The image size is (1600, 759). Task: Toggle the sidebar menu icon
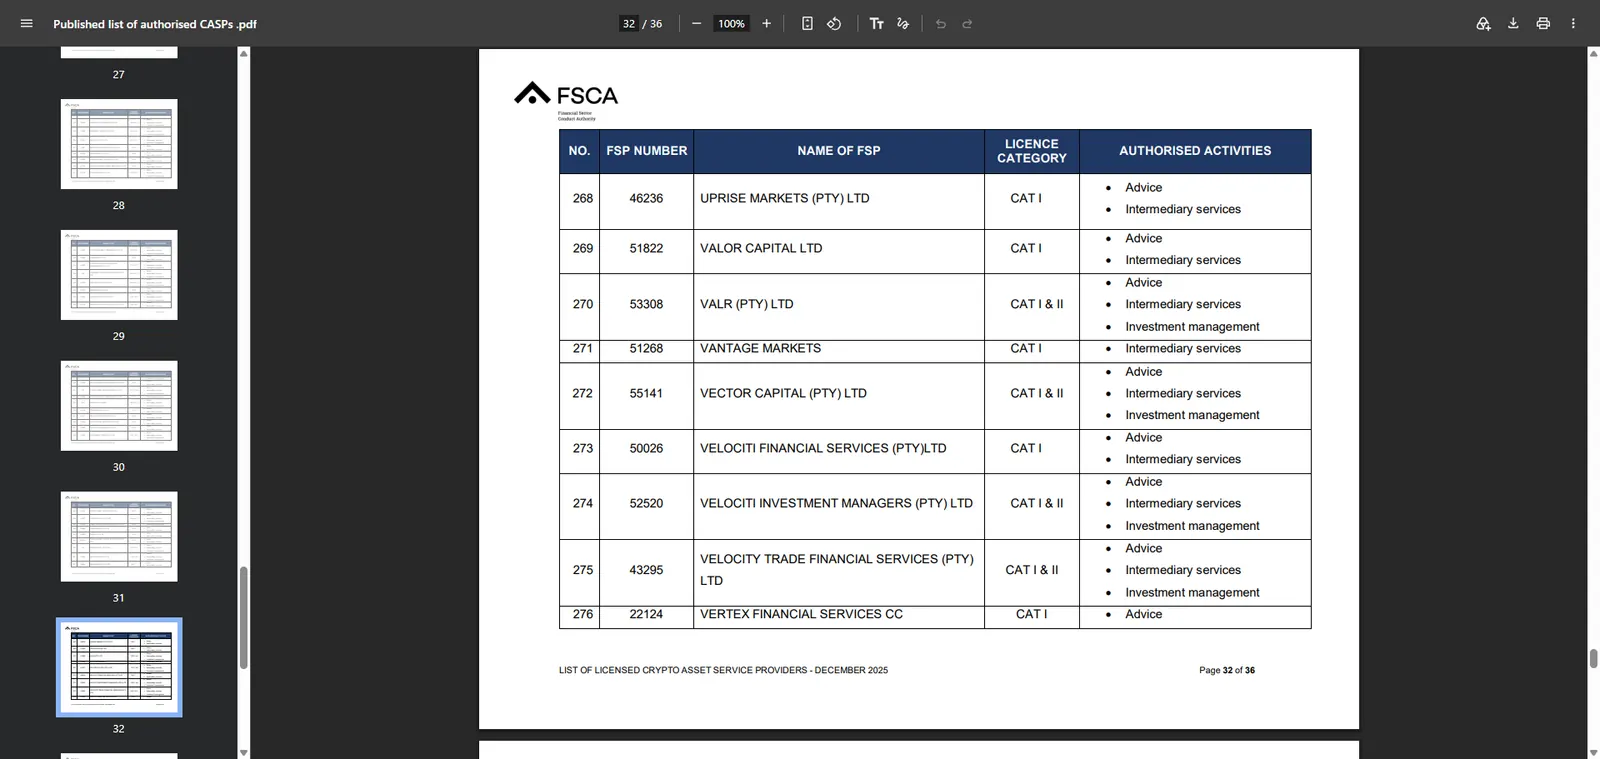[27, 24]
